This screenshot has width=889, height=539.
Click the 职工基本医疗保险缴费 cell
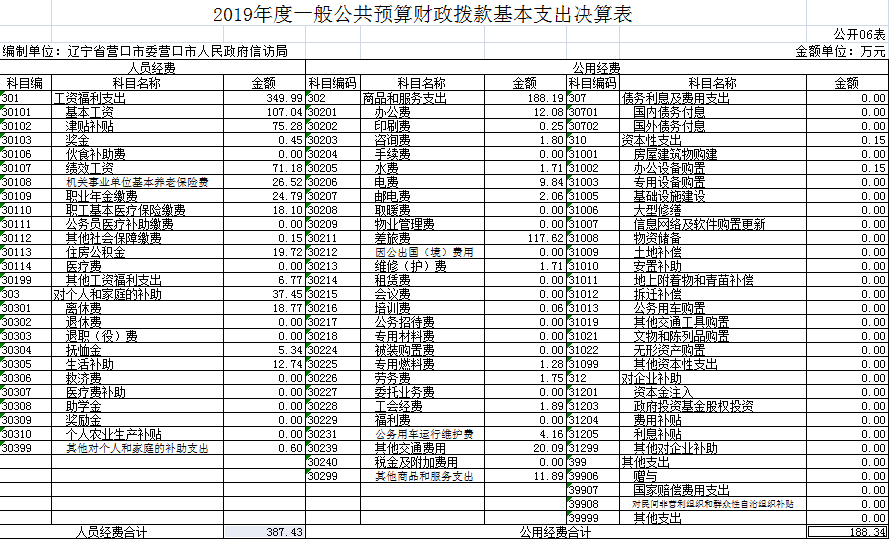coord(138,210)
